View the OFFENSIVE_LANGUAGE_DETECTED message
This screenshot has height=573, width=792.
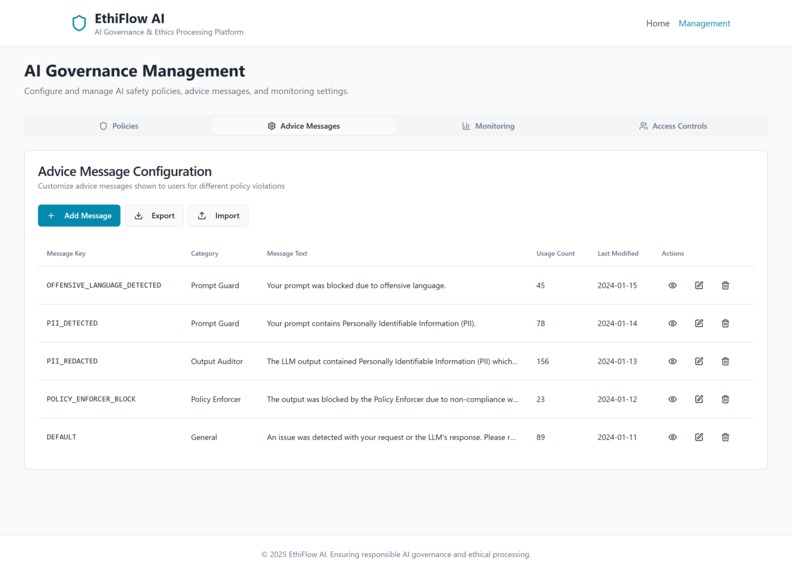pyautogui.click(x=672, y=285)
